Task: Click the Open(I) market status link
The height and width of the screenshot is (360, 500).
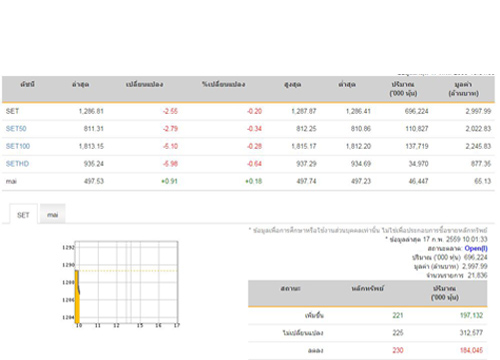Action: click(476, 248)
